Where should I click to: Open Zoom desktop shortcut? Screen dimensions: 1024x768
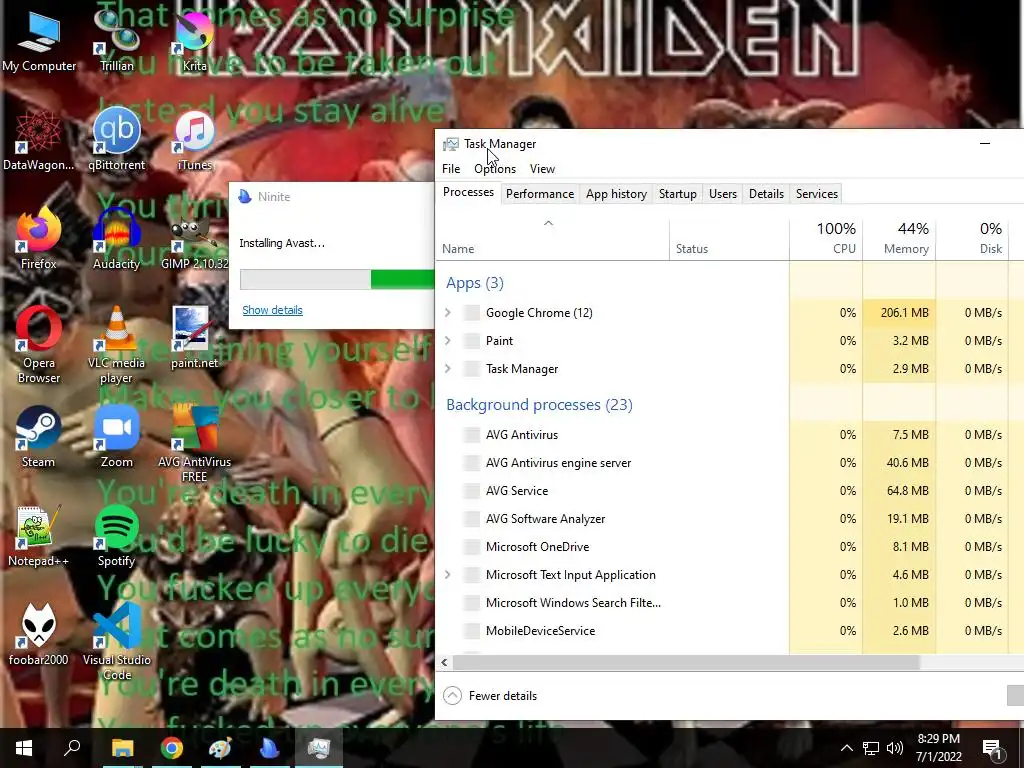pyautogui.click(x=116, y=438)
